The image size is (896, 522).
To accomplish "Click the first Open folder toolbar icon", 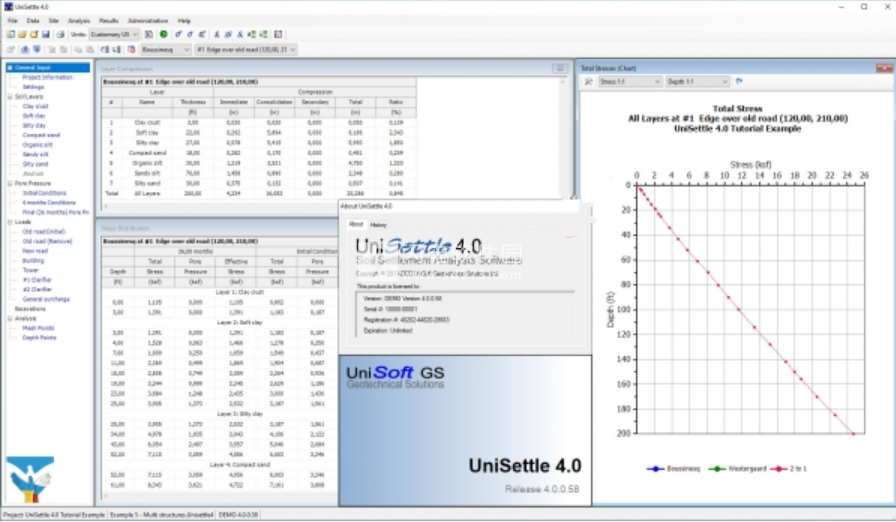I will coord(22,34).
